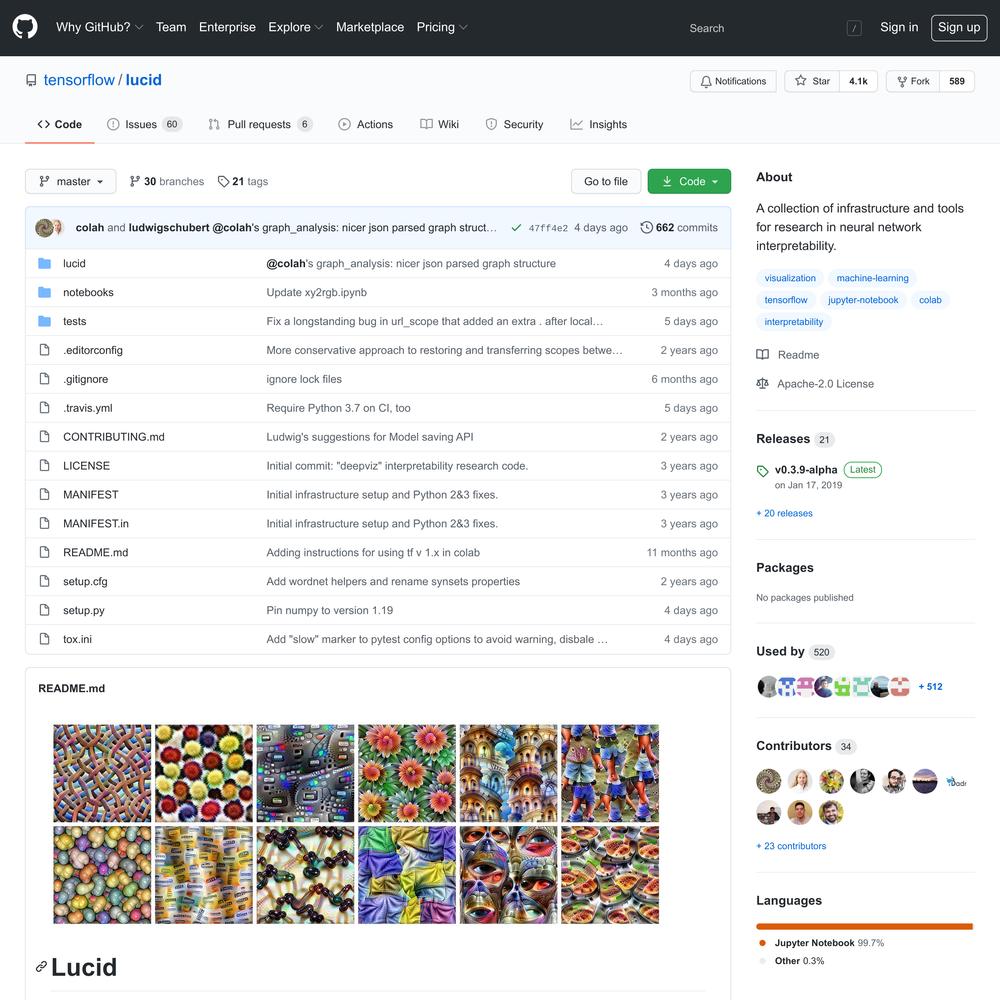Click the link anchor icon beside Lucid heading
This screenshot has height=1000, width=1000.
pos(41,967)
